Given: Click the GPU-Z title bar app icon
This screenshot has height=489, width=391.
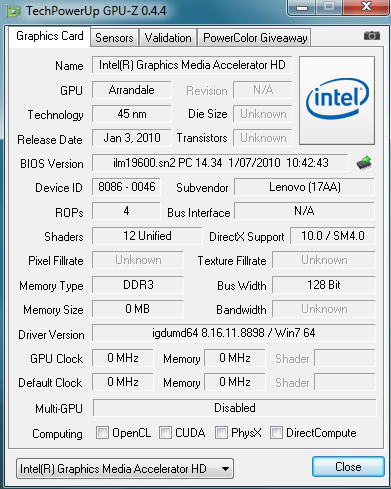Looking at the screenshot, I should (14, 11).
